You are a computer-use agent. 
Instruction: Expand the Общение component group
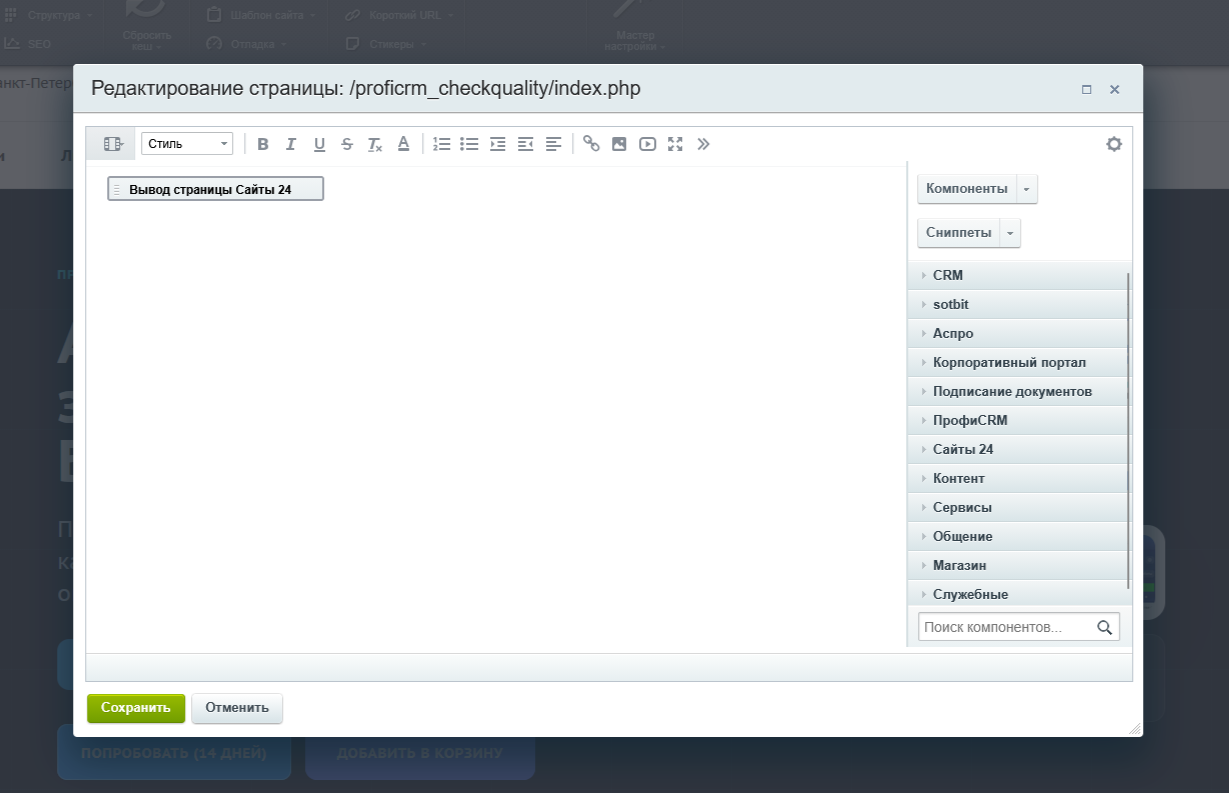(1017, 536)
